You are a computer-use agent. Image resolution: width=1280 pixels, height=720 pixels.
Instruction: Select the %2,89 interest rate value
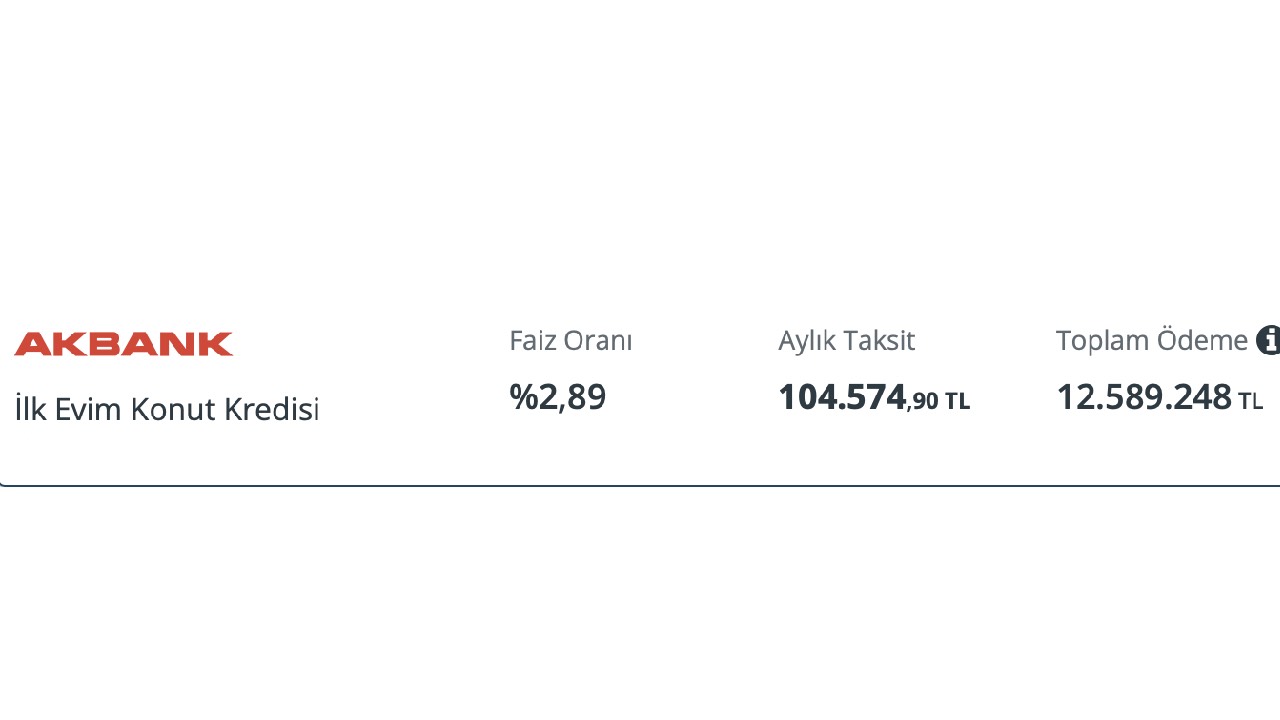[x=558, y=397]
